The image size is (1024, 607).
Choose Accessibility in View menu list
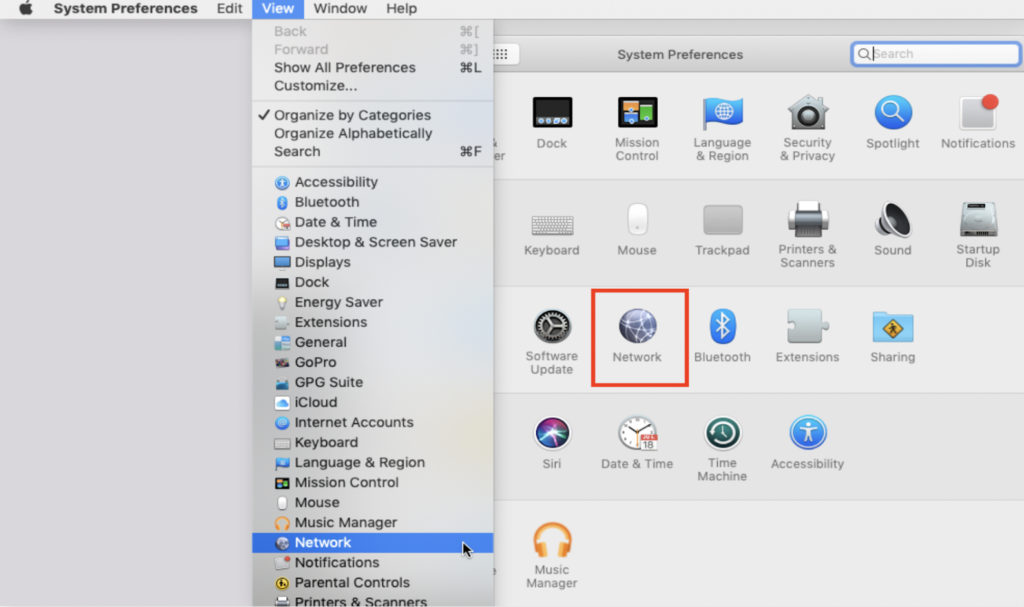373,182
